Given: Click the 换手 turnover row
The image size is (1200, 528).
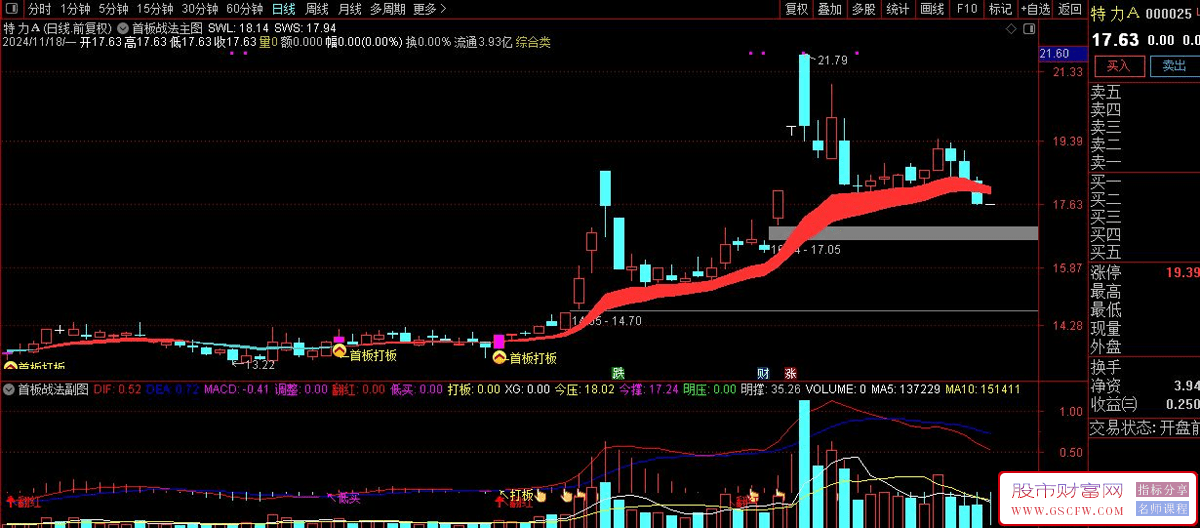Looking at the screenshot, I should 1145,367.
